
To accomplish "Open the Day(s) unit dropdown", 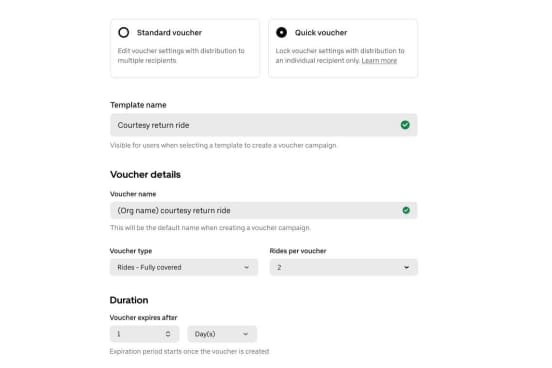I will click(222, 334).
